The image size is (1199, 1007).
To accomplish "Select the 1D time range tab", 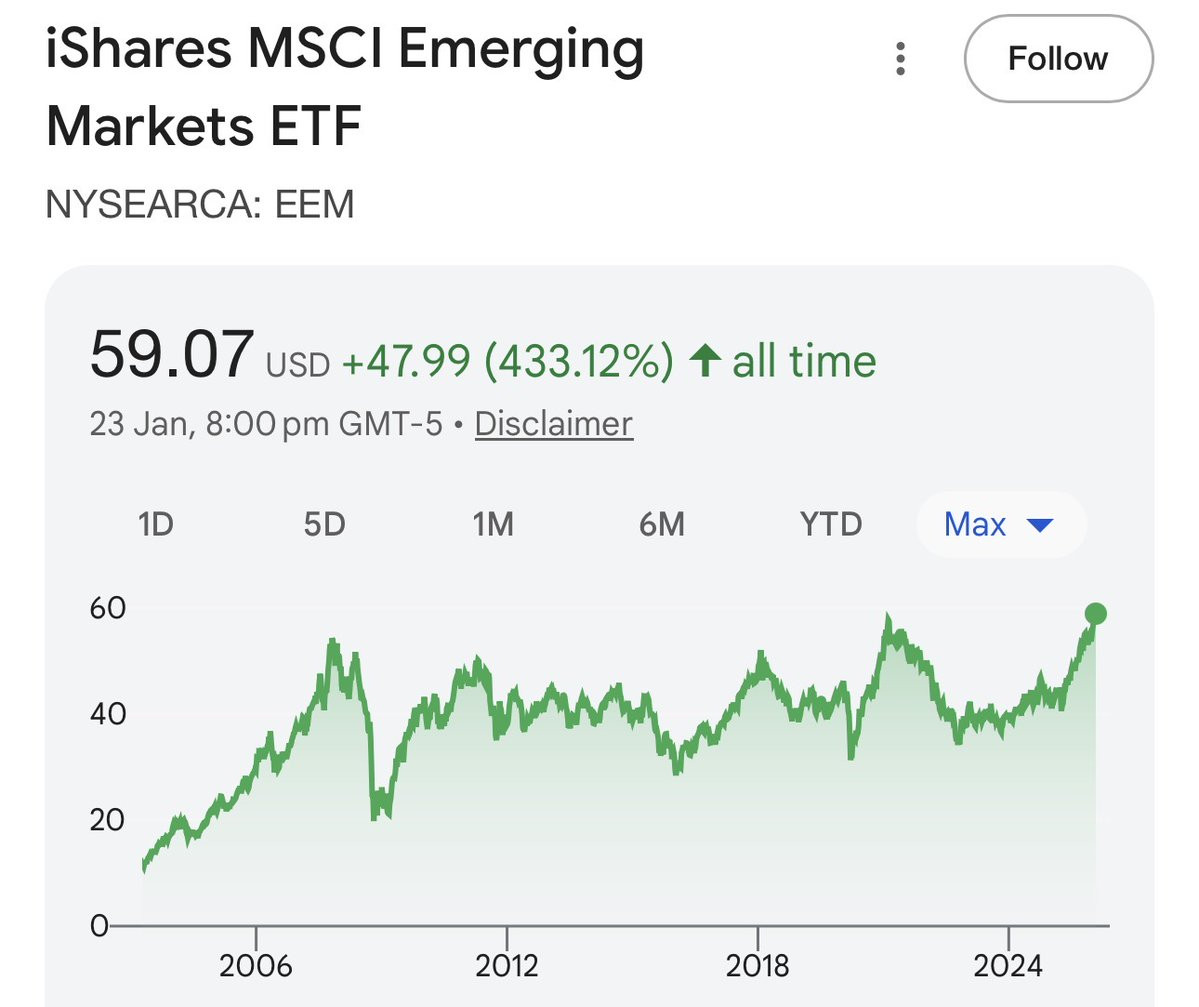I will [x=156, y=525].
